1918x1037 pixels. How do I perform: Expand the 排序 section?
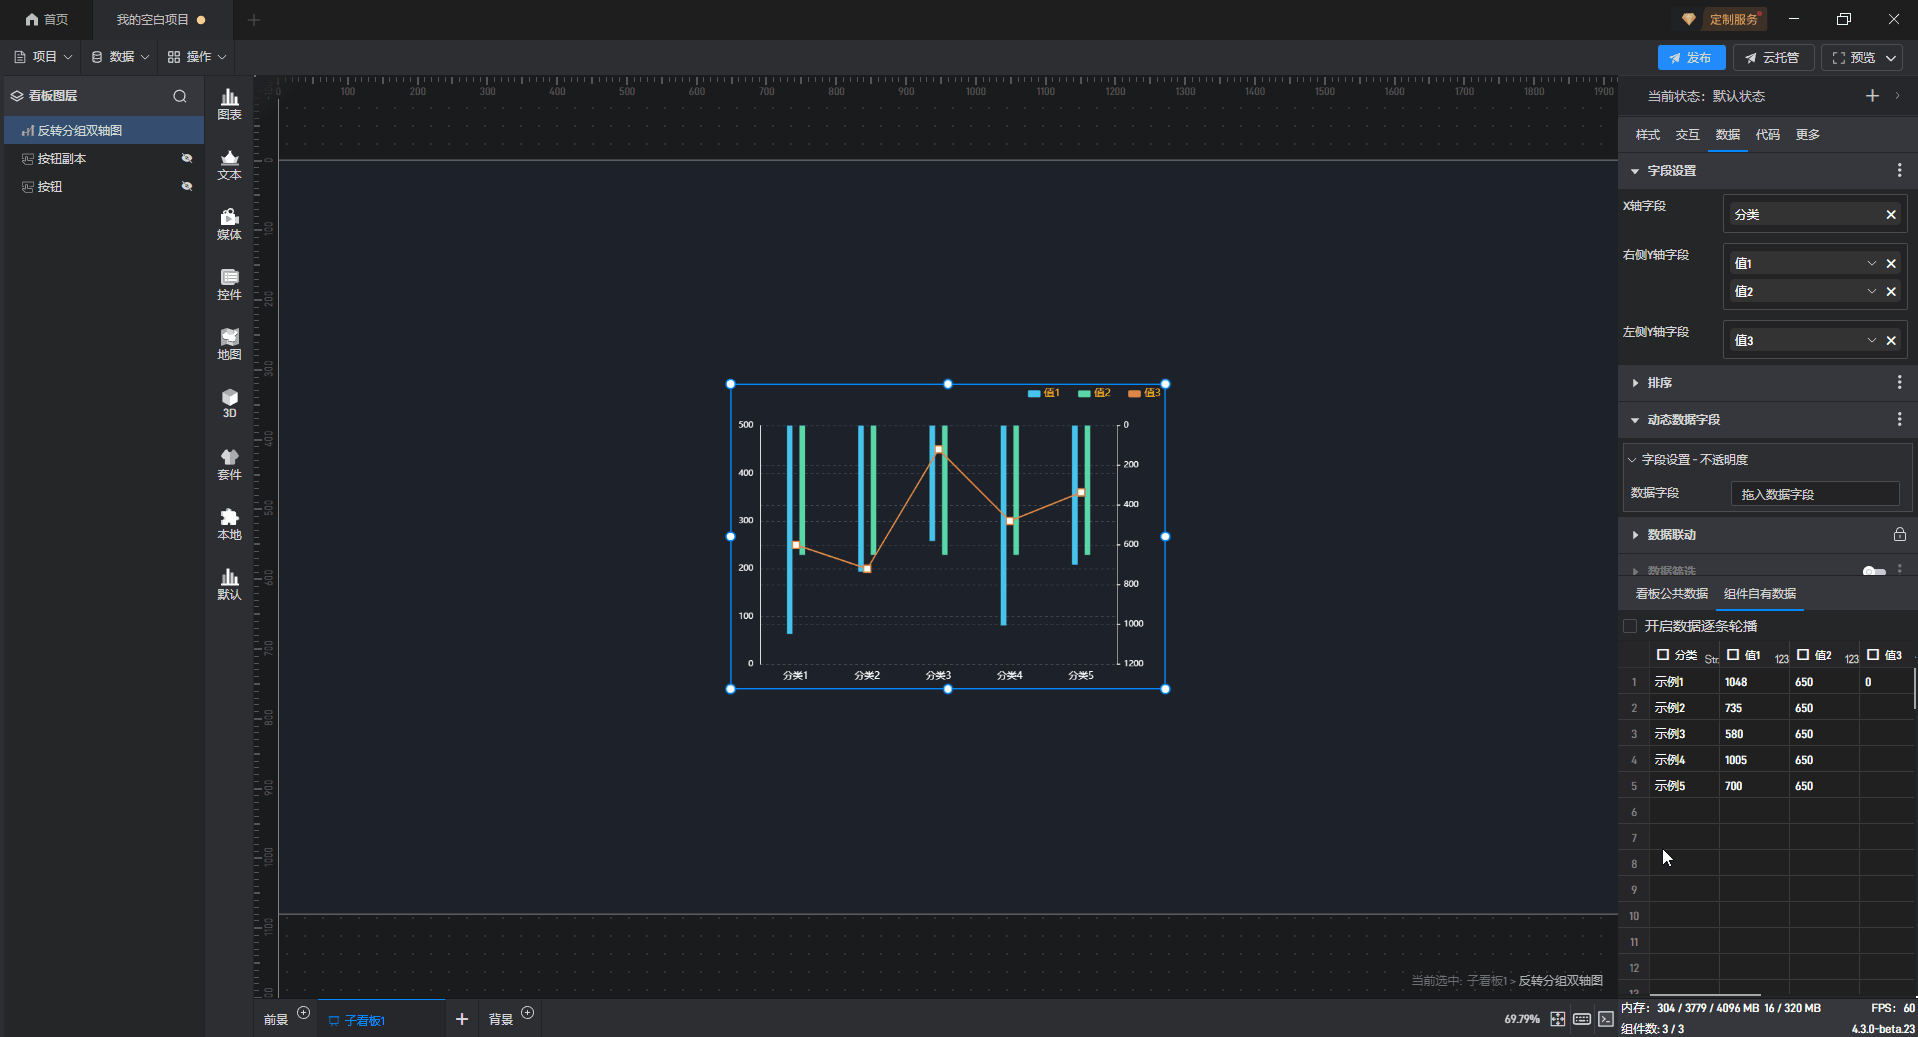tap(1635, 383)
